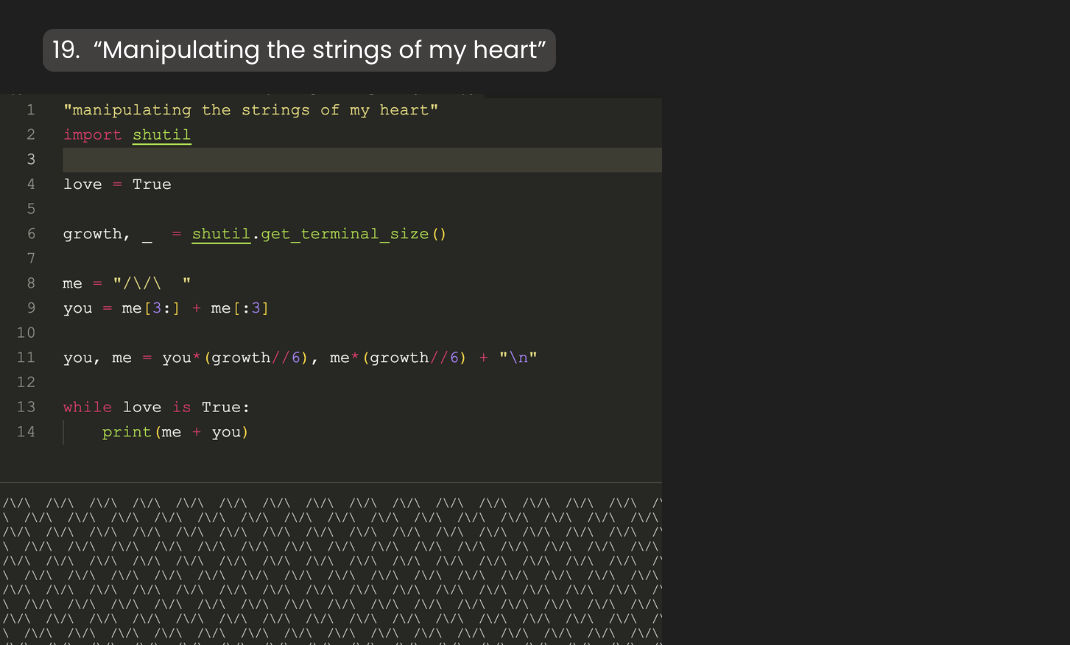Click line number 14 in the gutter

pyautogui.click(x=26, y=432)
